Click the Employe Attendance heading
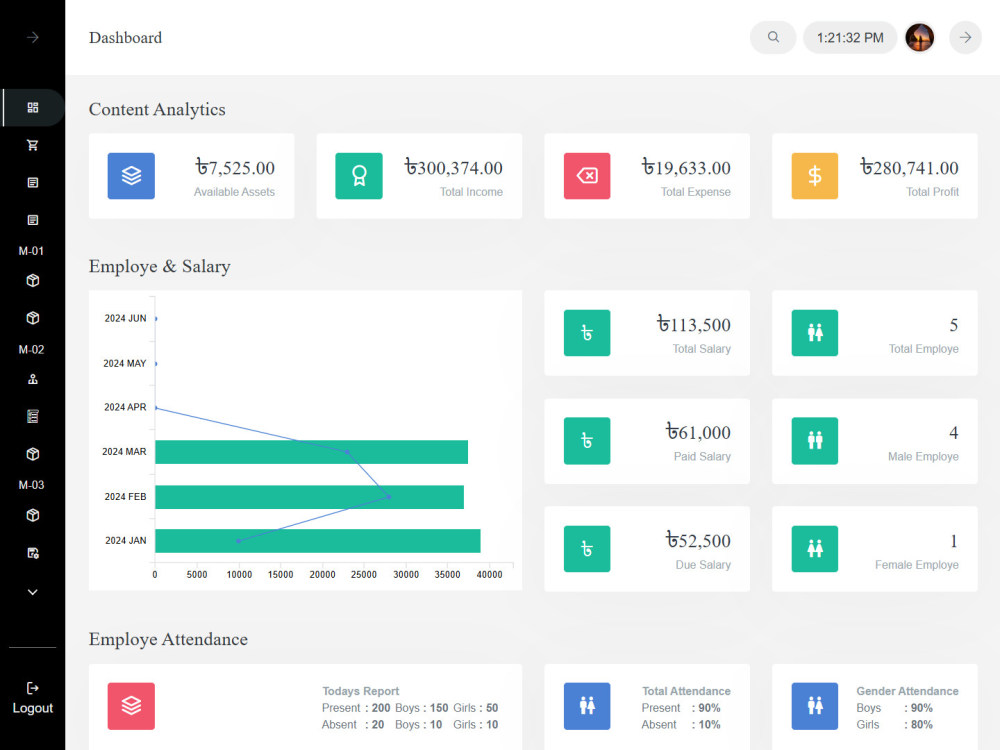This screenshot has width=1000, height=750. 168,639
